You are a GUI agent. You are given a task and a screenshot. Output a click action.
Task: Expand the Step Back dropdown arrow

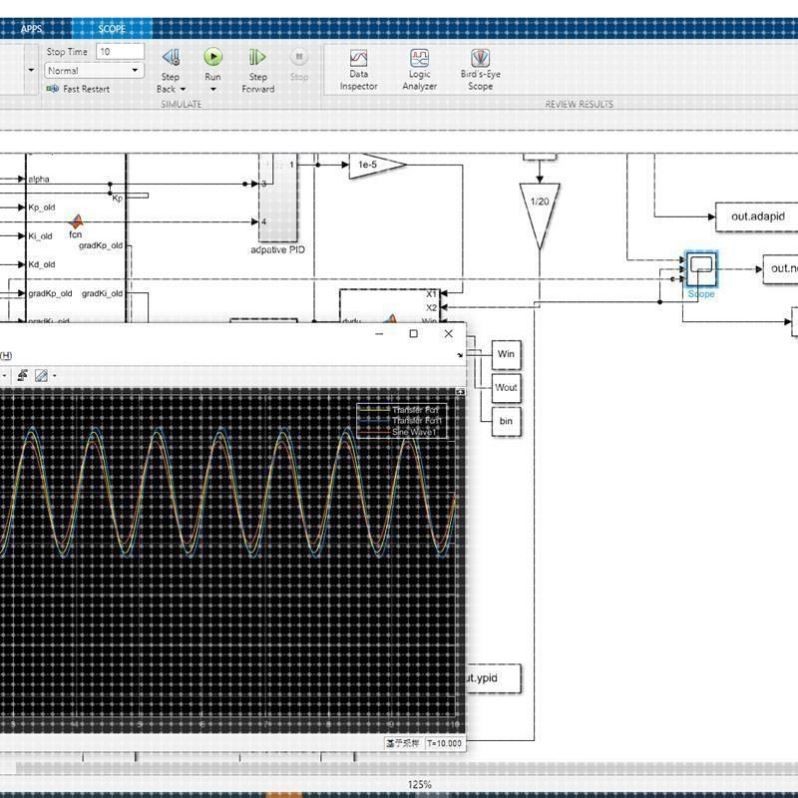coord(183,89)
